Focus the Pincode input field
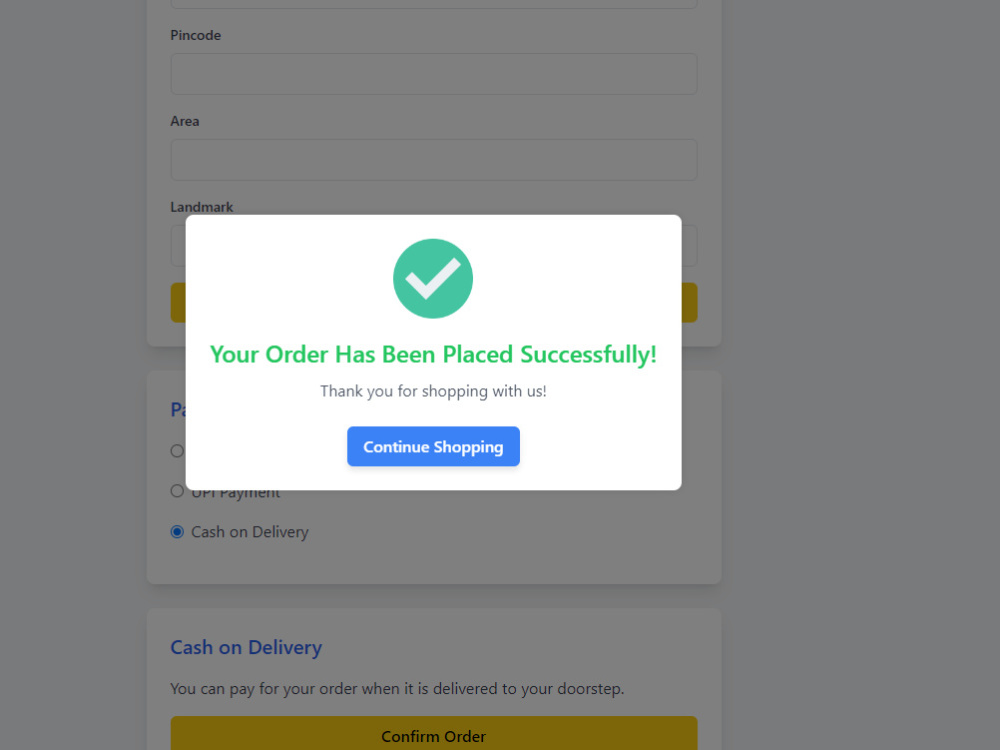Screen dimensions: 1000x750 (x=434, y=74)
